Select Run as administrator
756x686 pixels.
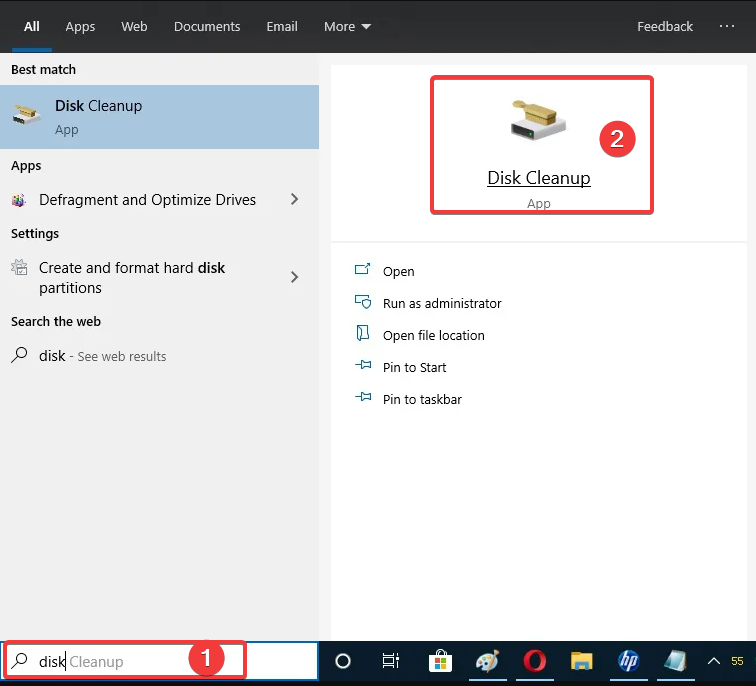pyautogui.click(x=442, y=303)
